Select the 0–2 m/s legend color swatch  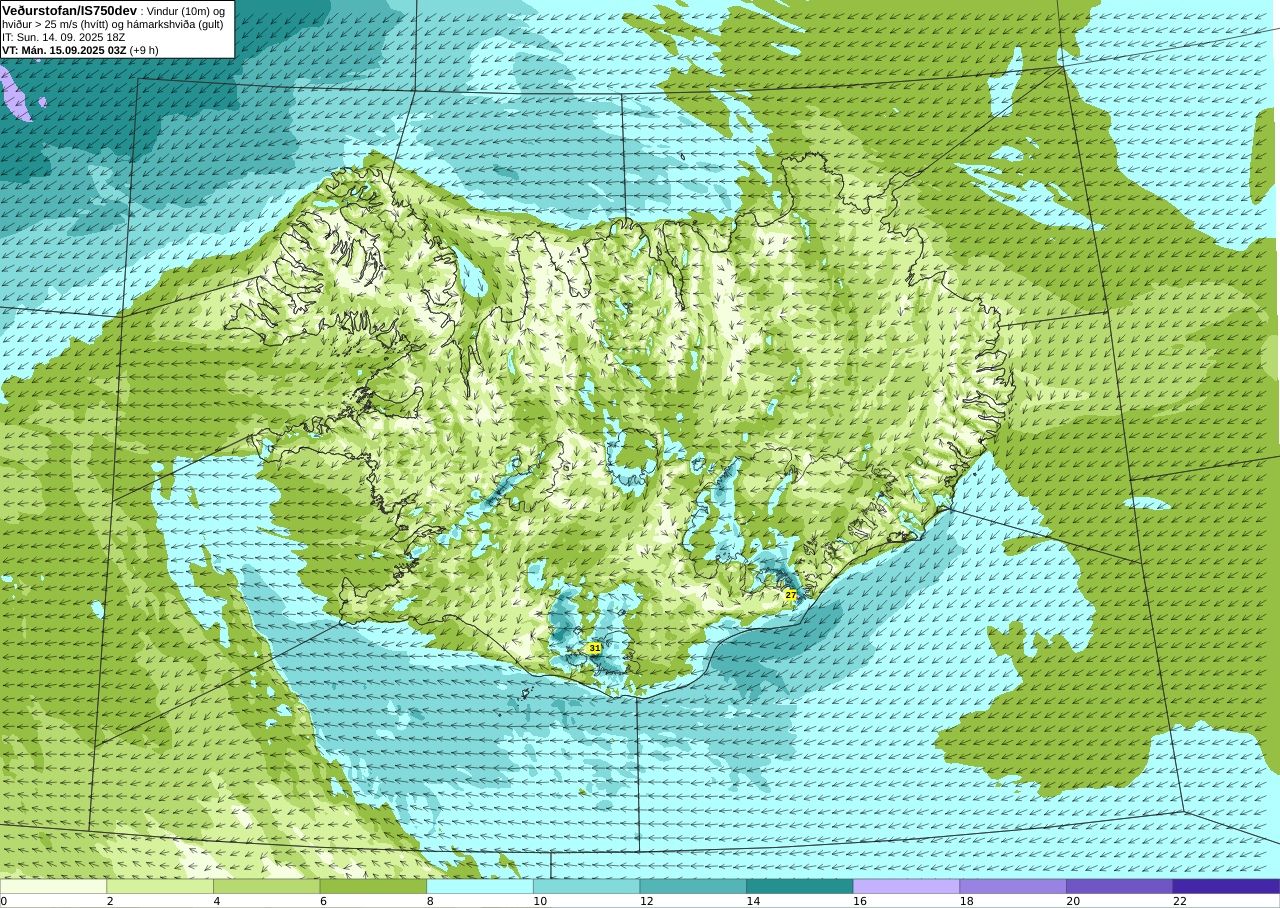[x=53, y=886]
